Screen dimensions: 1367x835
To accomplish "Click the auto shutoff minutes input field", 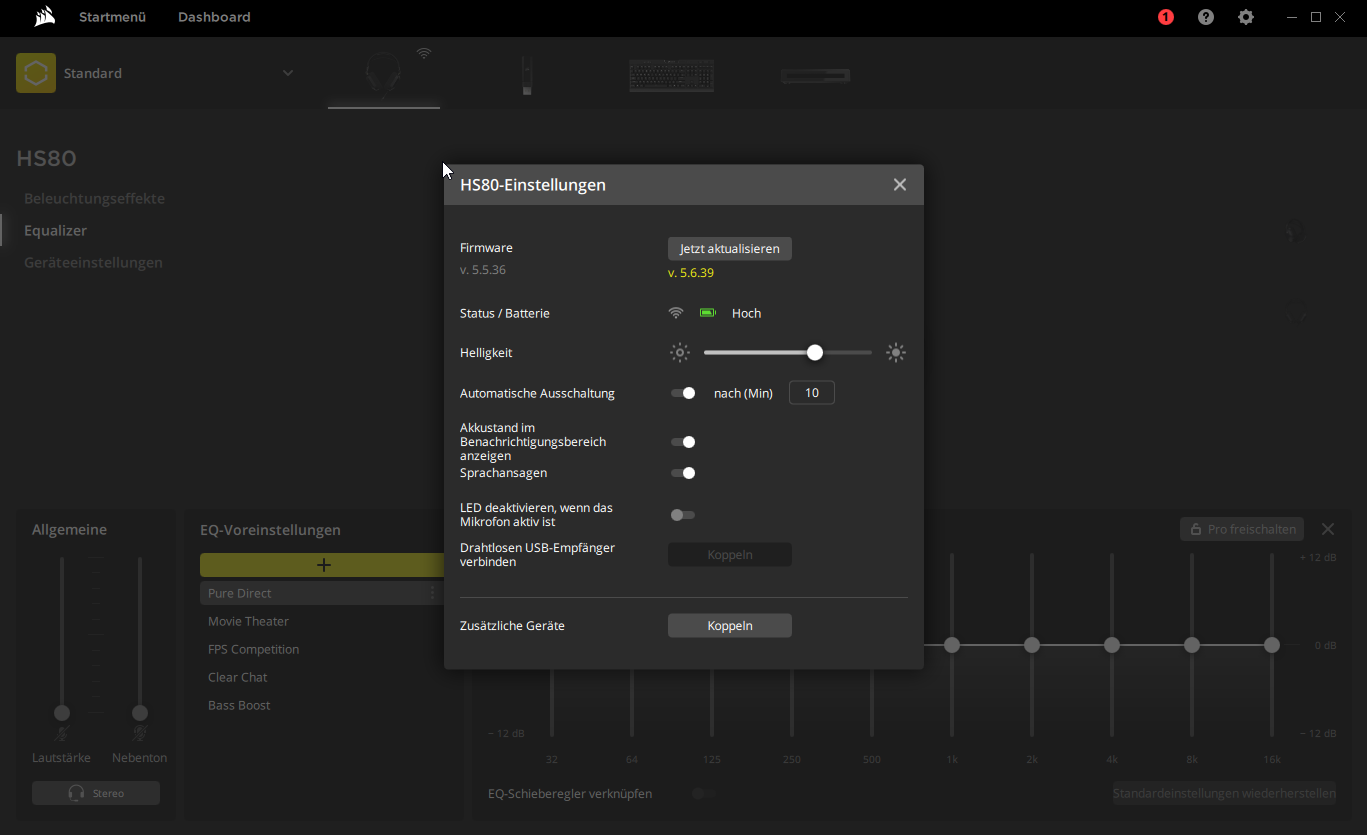I will pos(812,393).
